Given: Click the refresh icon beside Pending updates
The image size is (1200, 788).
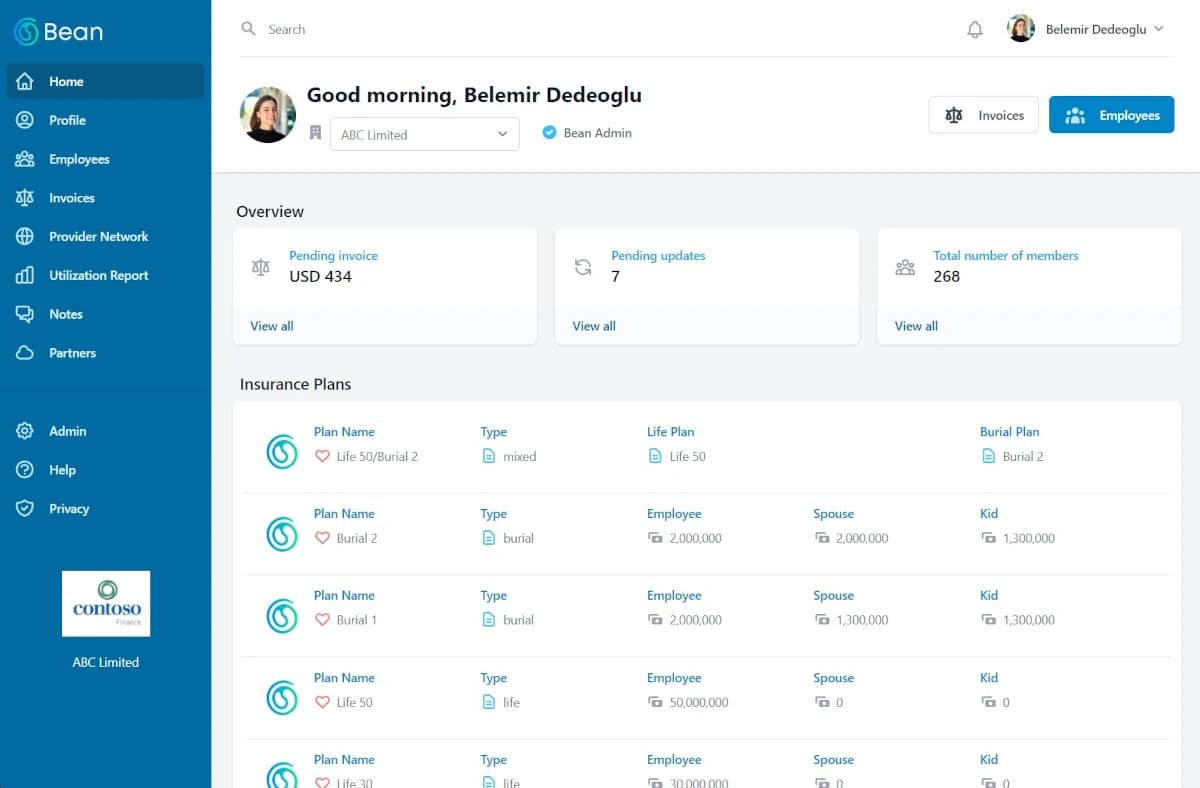Looking at the screenshot, I should [583, 267].
